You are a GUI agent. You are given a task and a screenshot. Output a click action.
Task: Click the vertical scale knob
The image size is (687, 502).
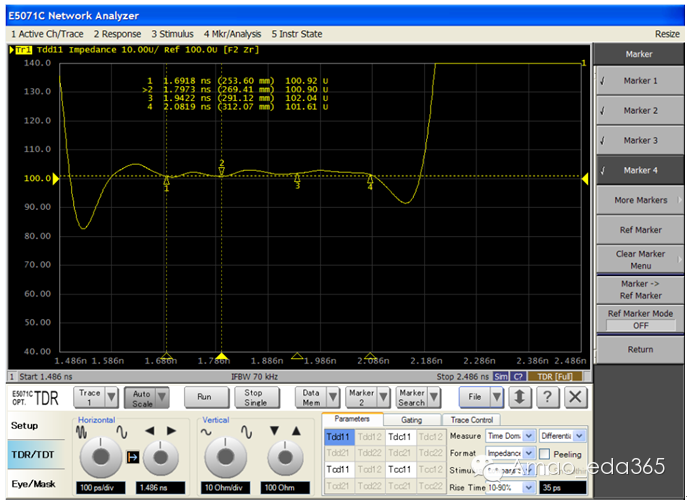coord(225,455)
